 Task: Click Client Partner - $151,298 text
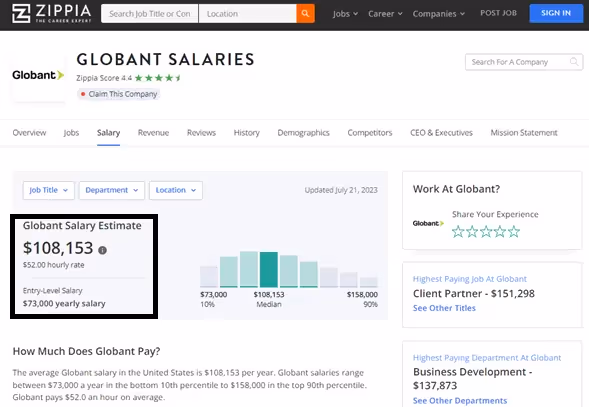click(474, 294)
